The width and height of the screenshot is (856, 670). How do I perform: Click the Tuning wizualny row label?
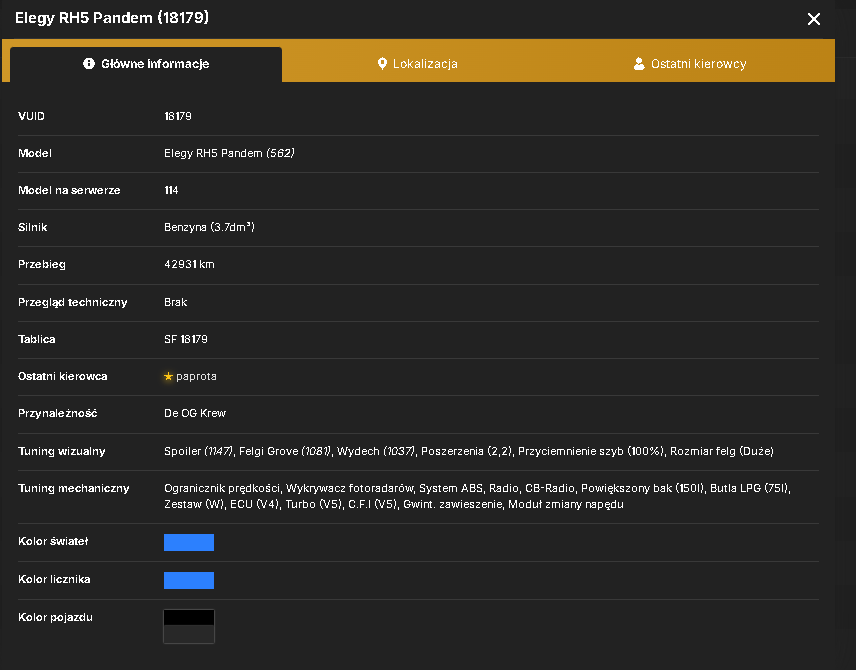pyautogui.click(x=62, y=452)
